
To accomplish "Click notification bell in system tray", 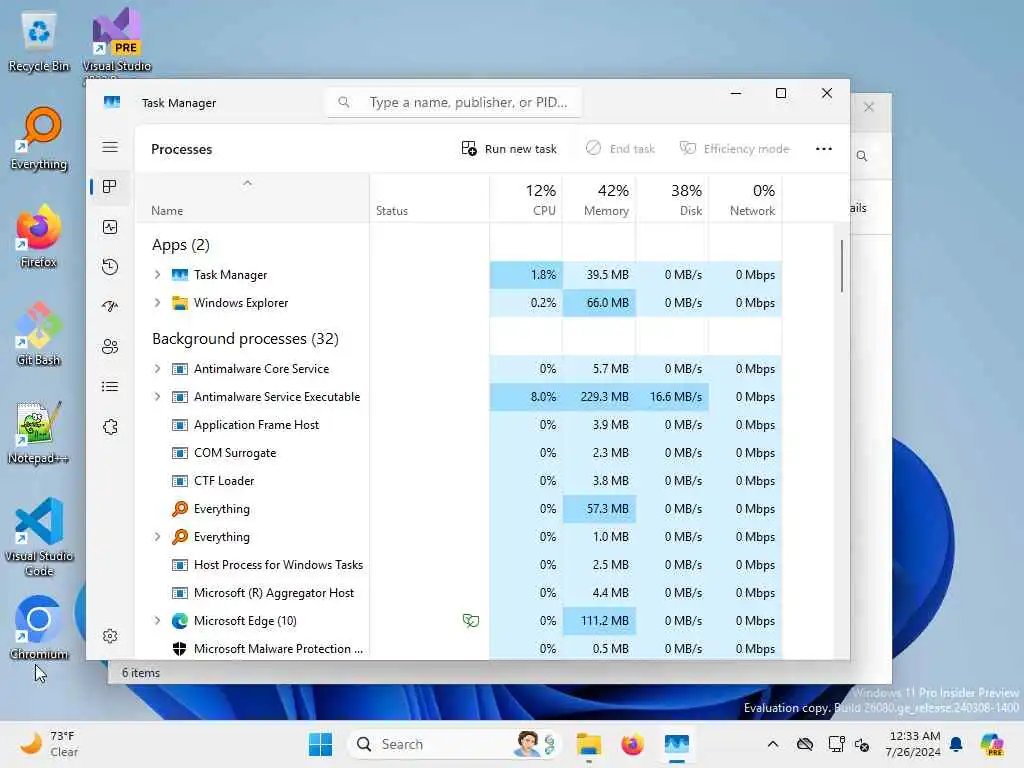I will [x=956, y=744].
